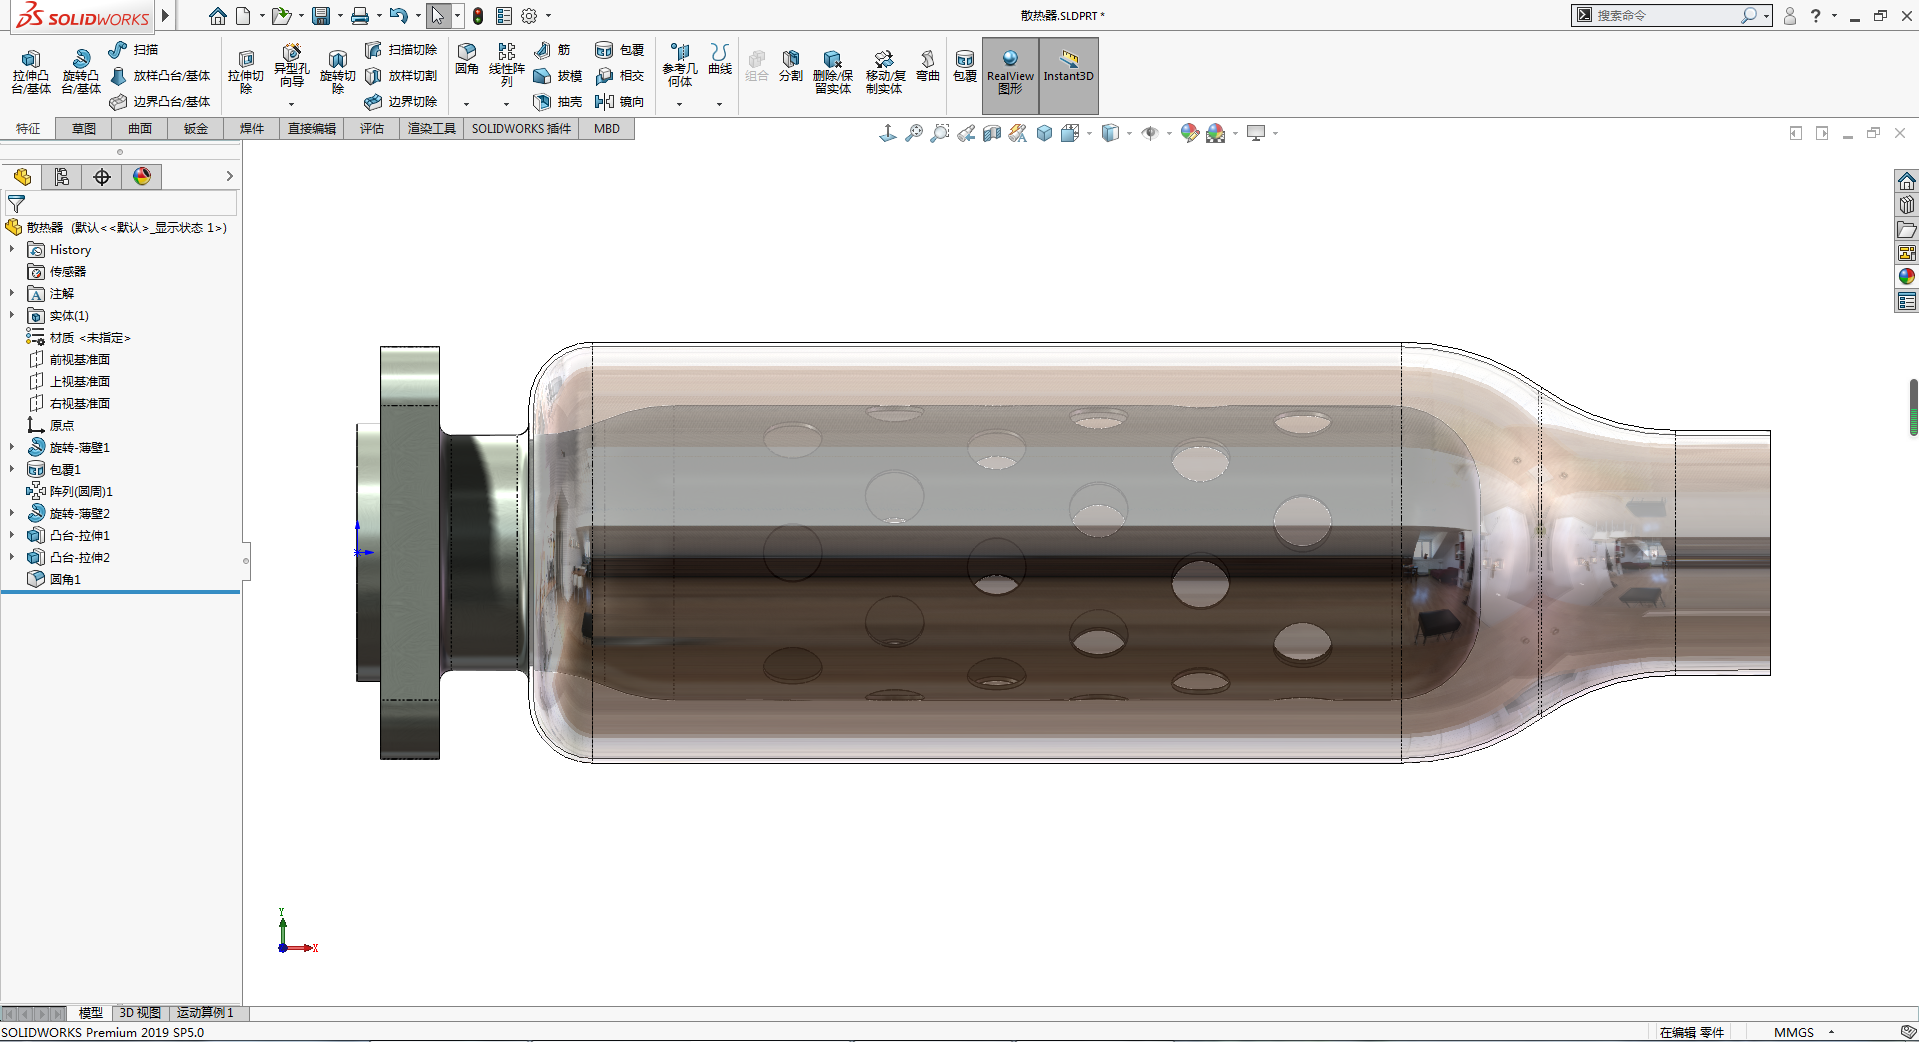This screenshot has height=1042, width=1919.
Task: Expand the 实体(1) solid bodies node
Action: [12, 315]
